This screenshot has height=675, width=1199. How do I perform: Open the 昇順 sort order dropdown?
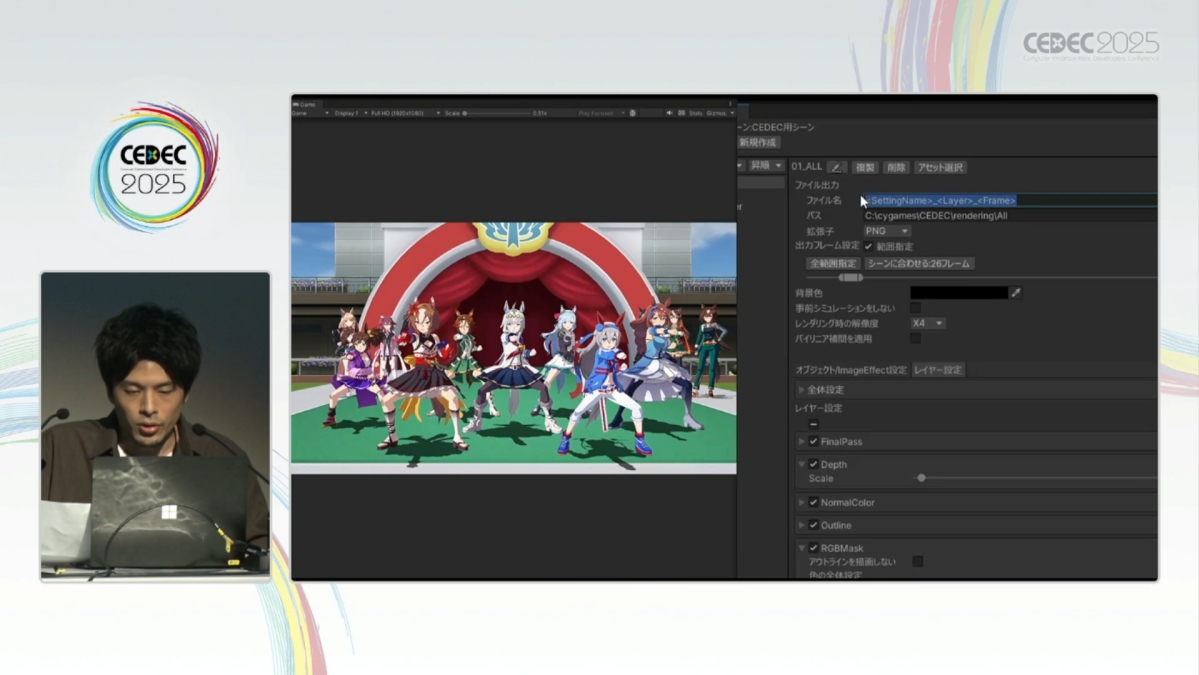766,166
